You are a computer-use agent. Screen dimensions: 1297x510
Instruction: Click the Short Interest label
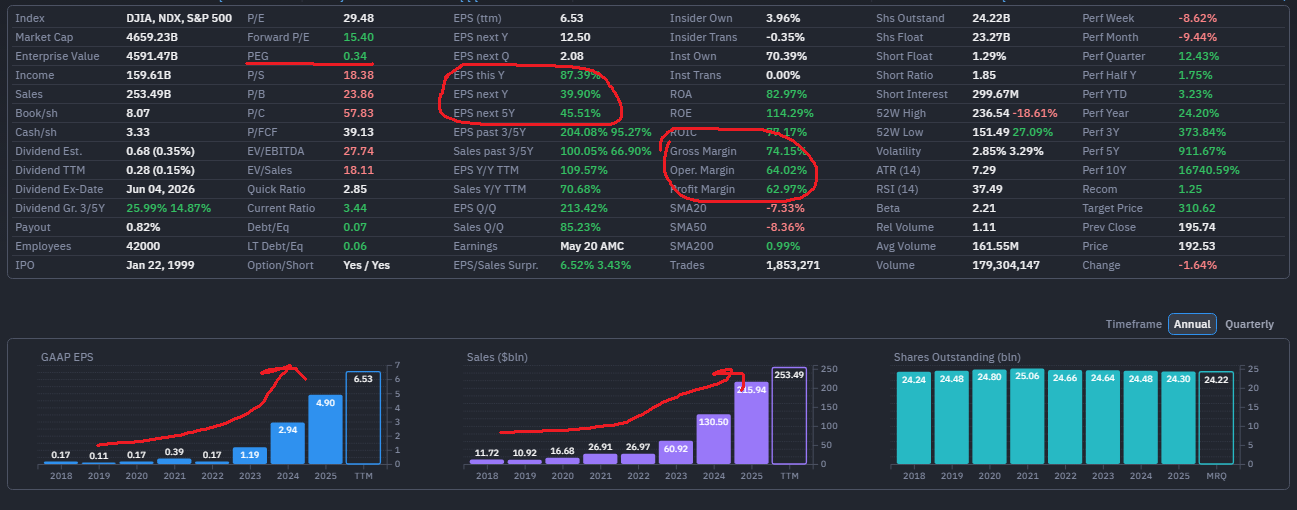click(912, 94)
